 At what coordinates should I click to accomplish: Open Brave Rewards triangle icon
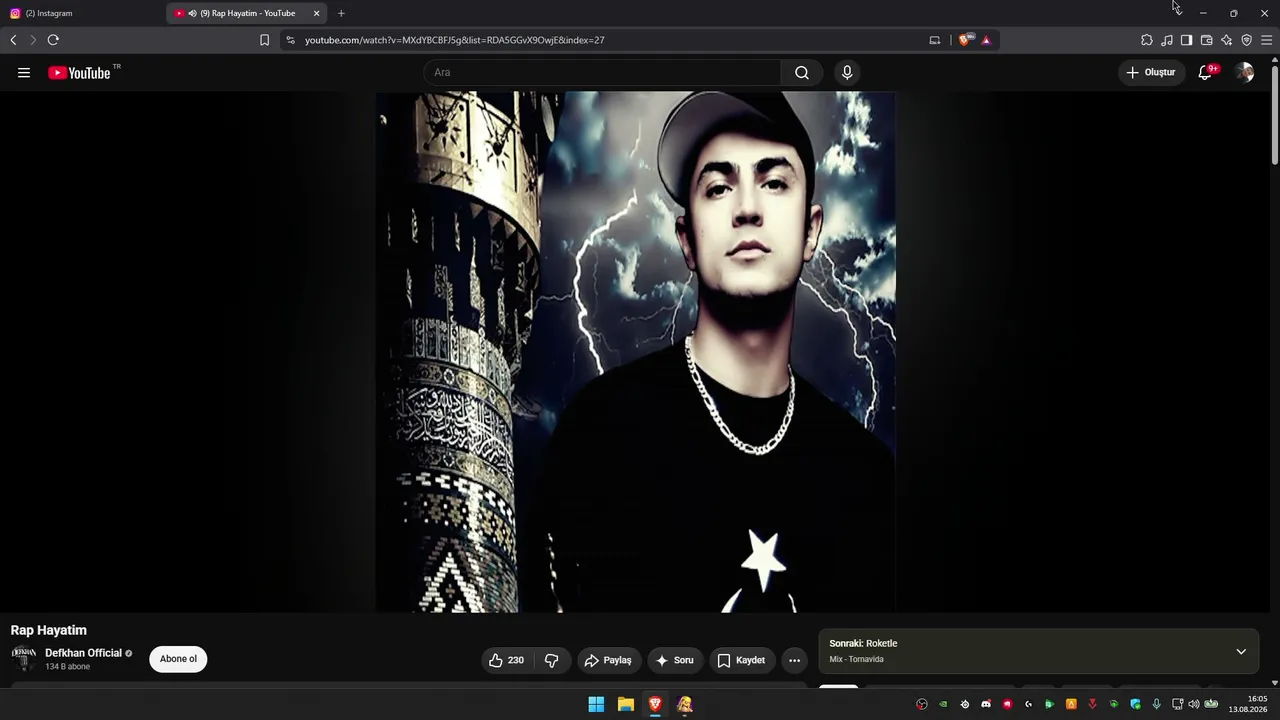986,40
